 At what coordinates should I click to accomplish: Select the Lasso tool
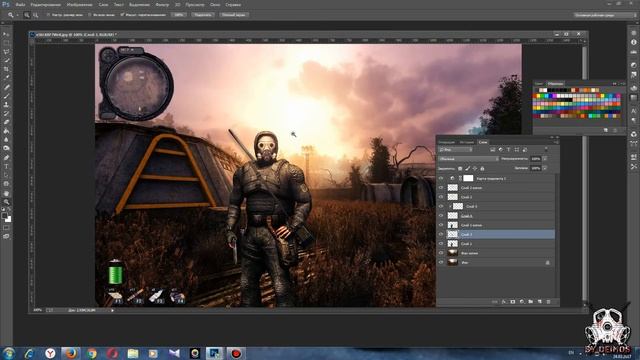(6, 52)
